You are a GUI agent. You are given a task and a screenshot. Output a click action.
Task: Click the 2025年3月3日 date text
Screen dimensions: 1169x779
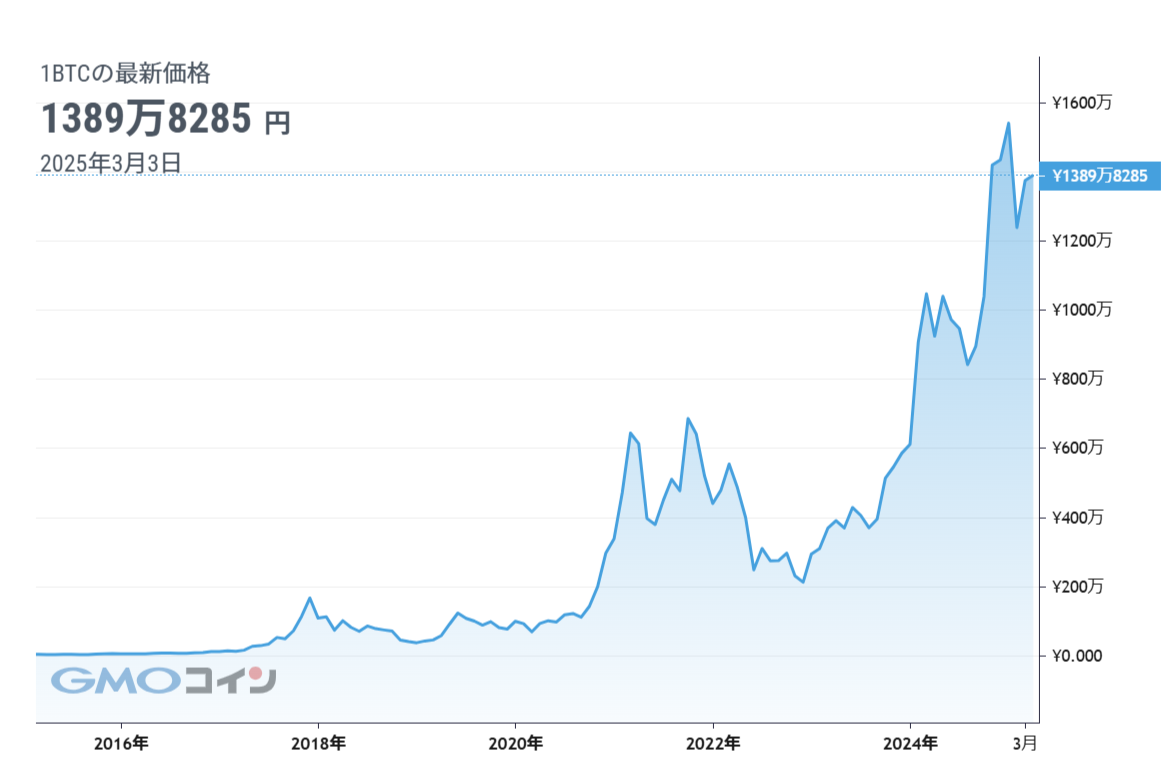(111, 163)
